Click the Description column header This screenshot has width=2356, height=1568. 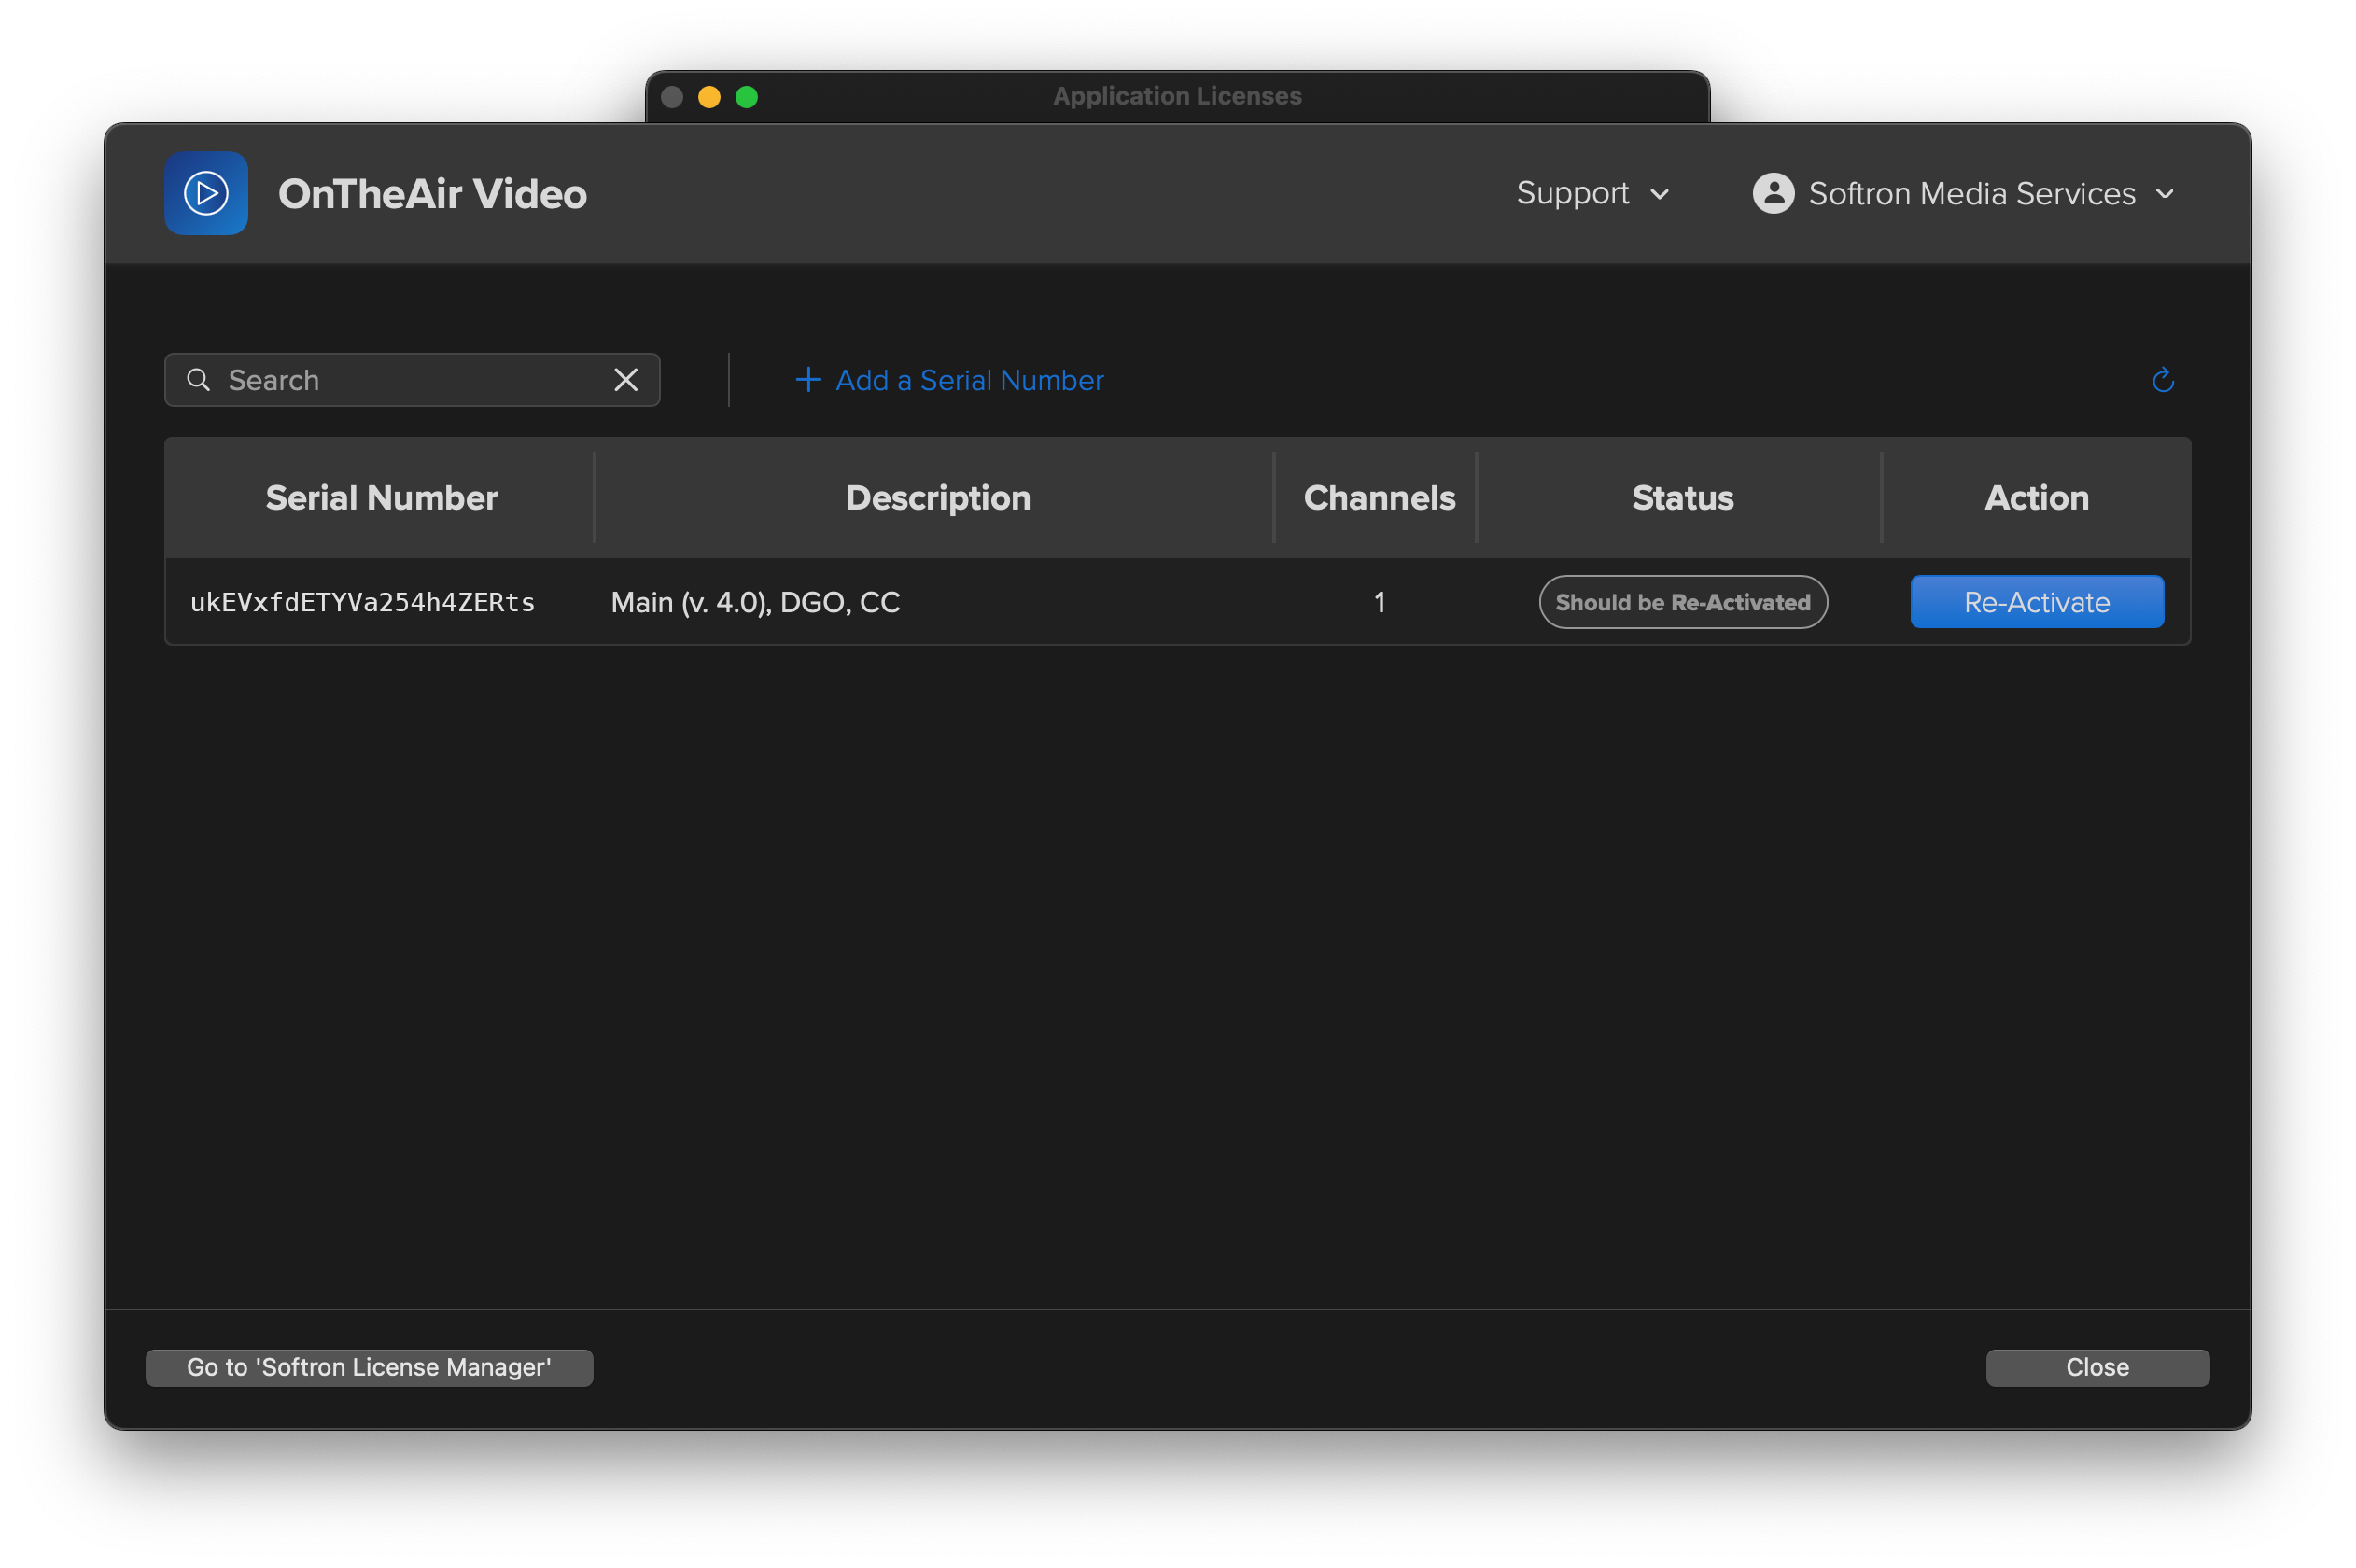tap(937, 498)
